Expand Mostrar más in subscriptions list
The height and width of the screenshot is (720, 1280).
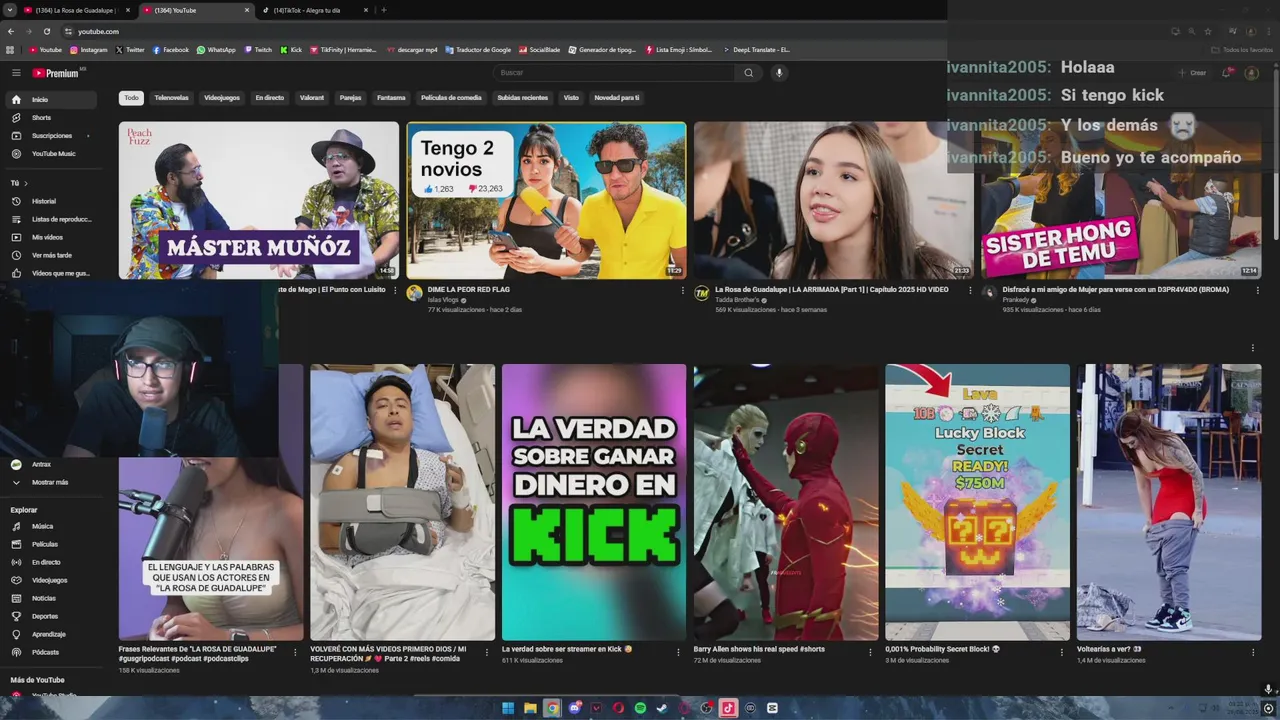[50, 482]
